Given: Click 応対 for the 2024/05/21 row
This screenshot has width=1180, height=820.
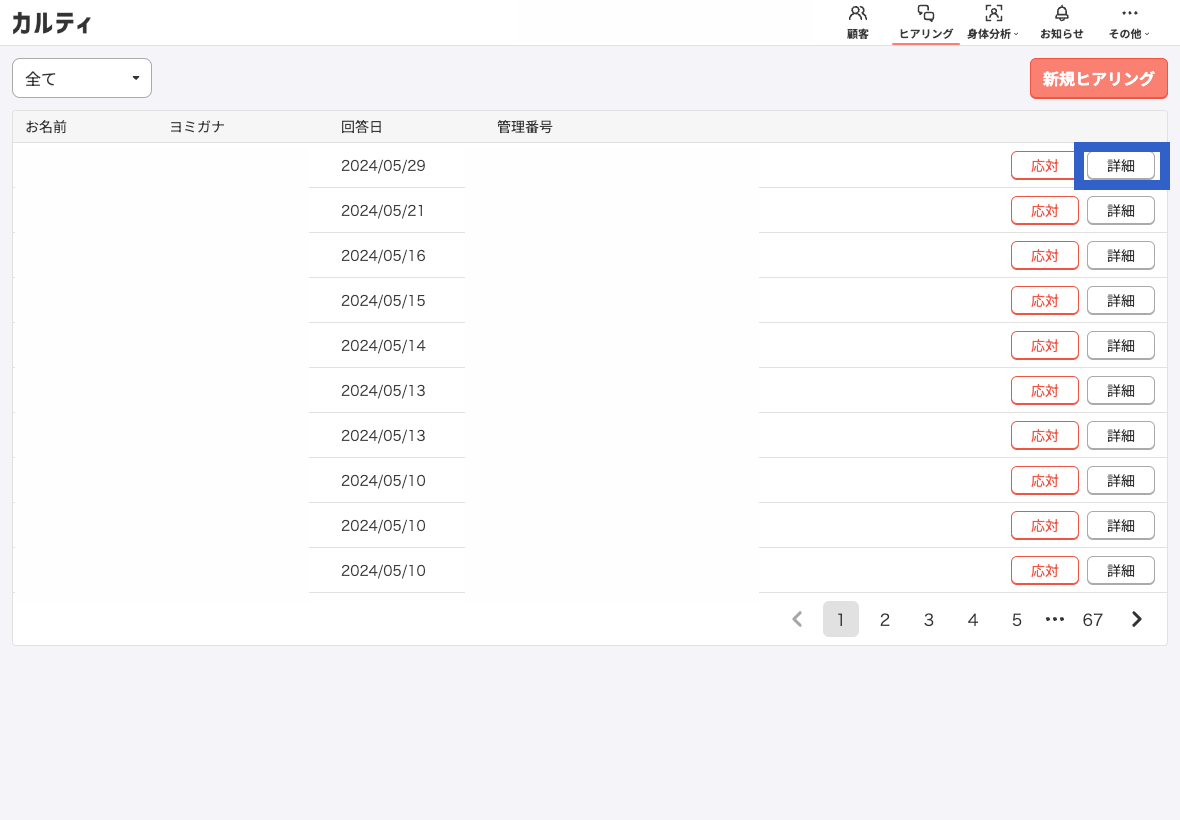Looking at the screenshot, I should (1045, 211).
